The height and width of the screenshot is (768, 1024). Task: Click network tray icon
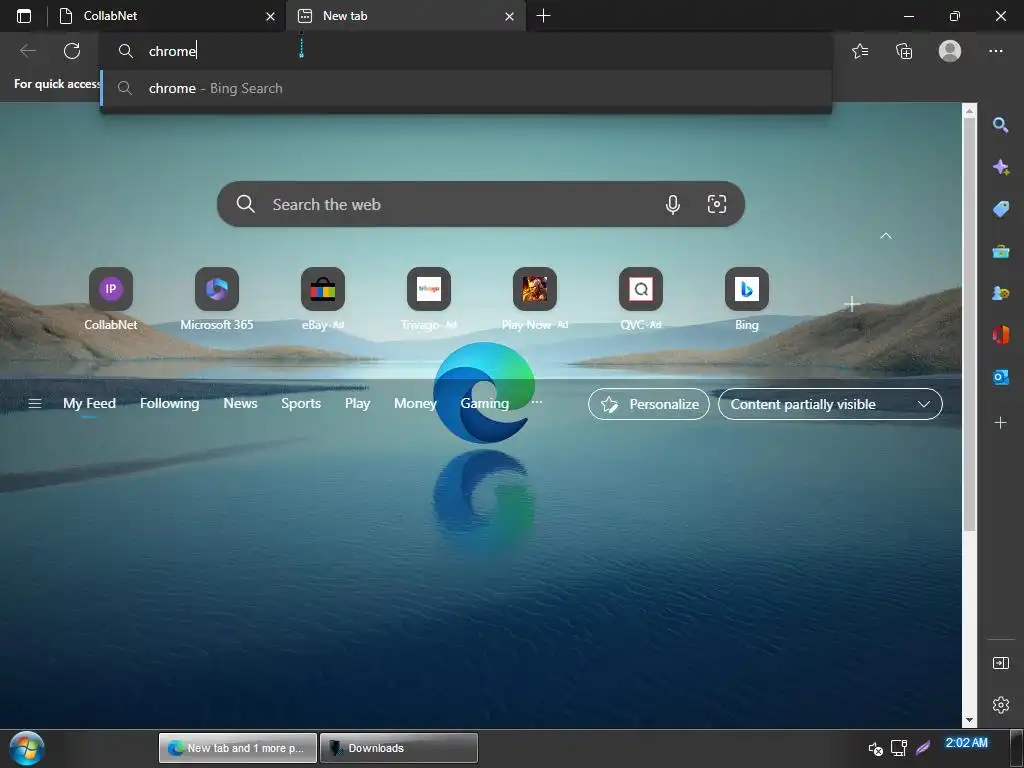(x=899, y=748)
